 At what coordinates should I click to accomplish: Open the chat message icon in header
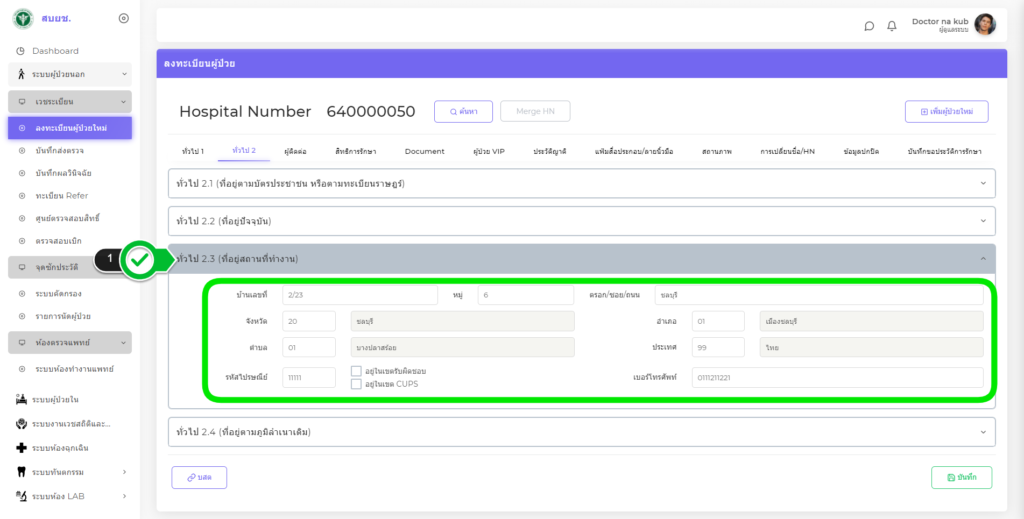(869, 25)
